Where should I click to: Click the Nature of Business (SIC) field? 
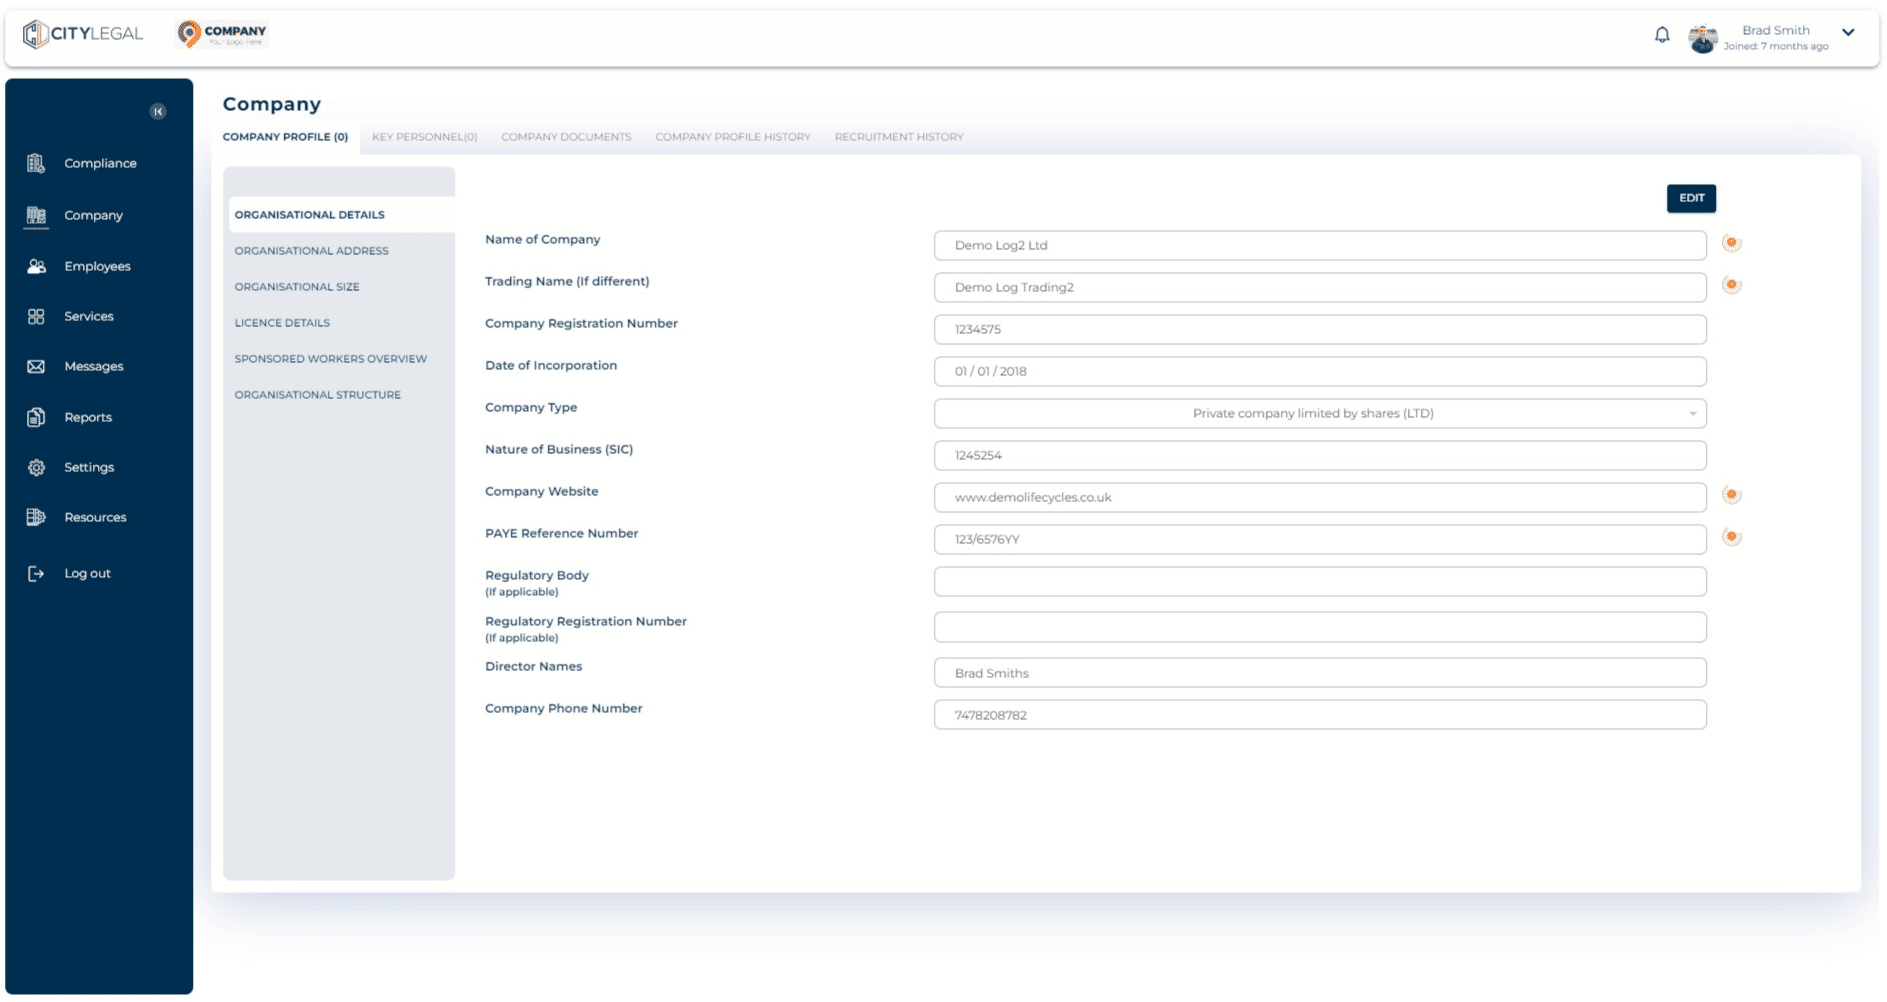1320,455
